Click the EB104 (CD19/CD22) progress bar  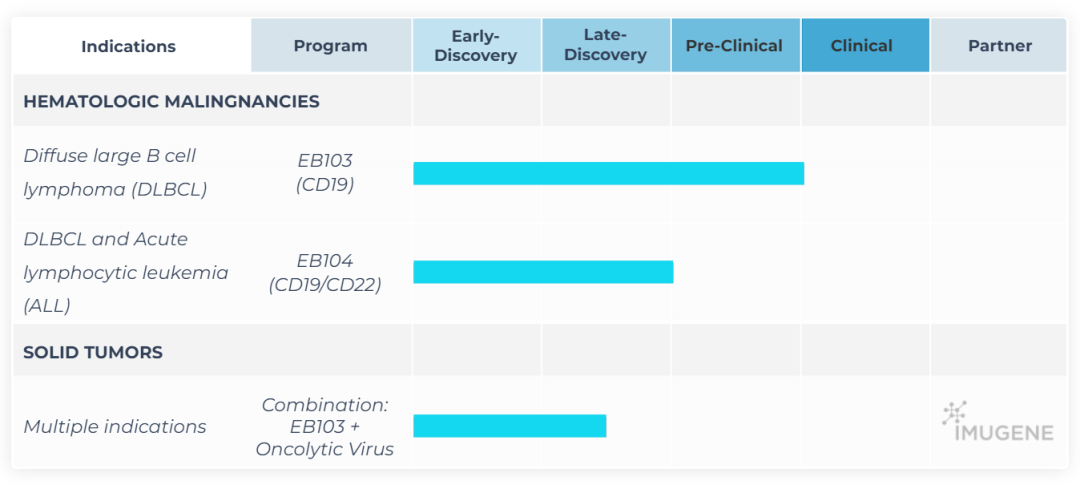point(543,271)
